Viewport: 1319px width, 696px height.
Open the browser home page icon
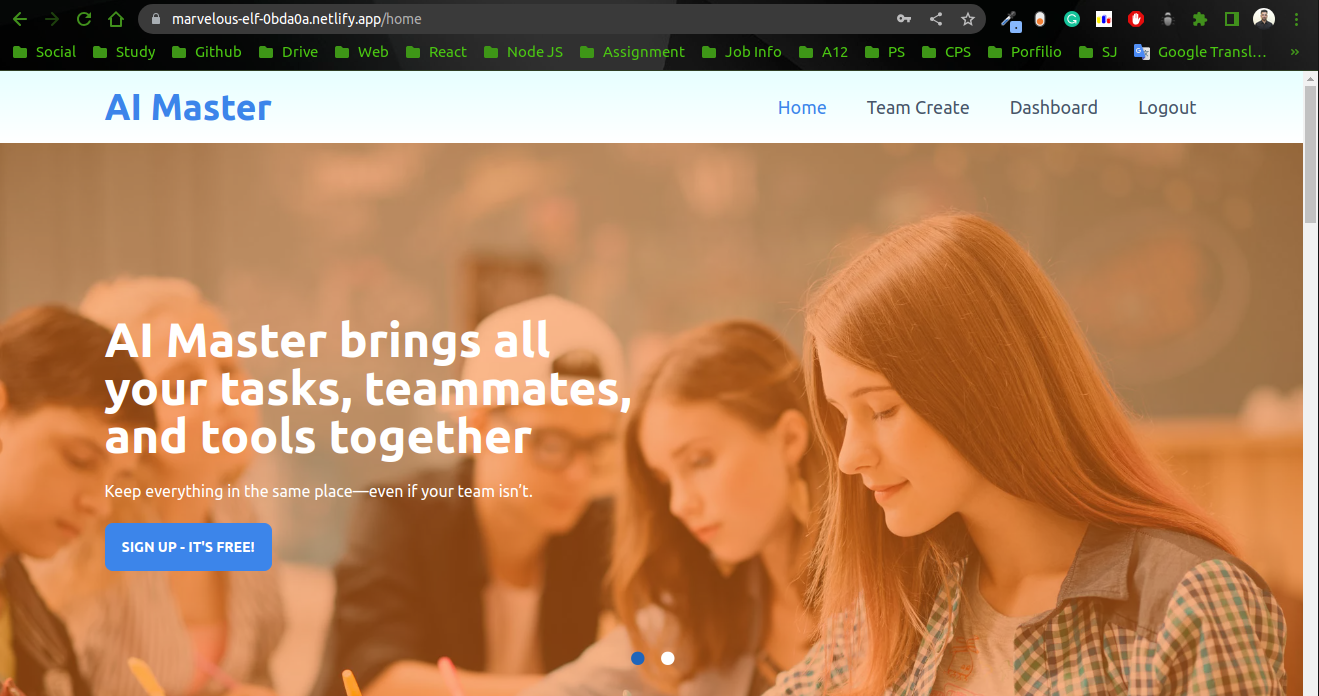[116, 19]
